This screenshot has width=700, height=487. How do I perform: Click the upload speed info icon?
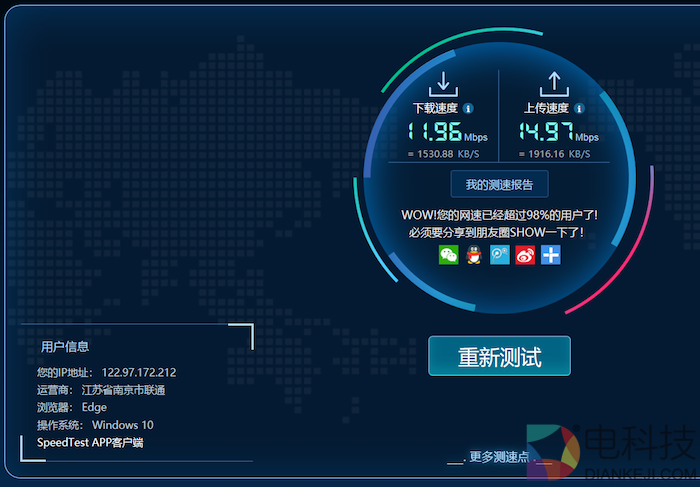[x=579, y=108]
